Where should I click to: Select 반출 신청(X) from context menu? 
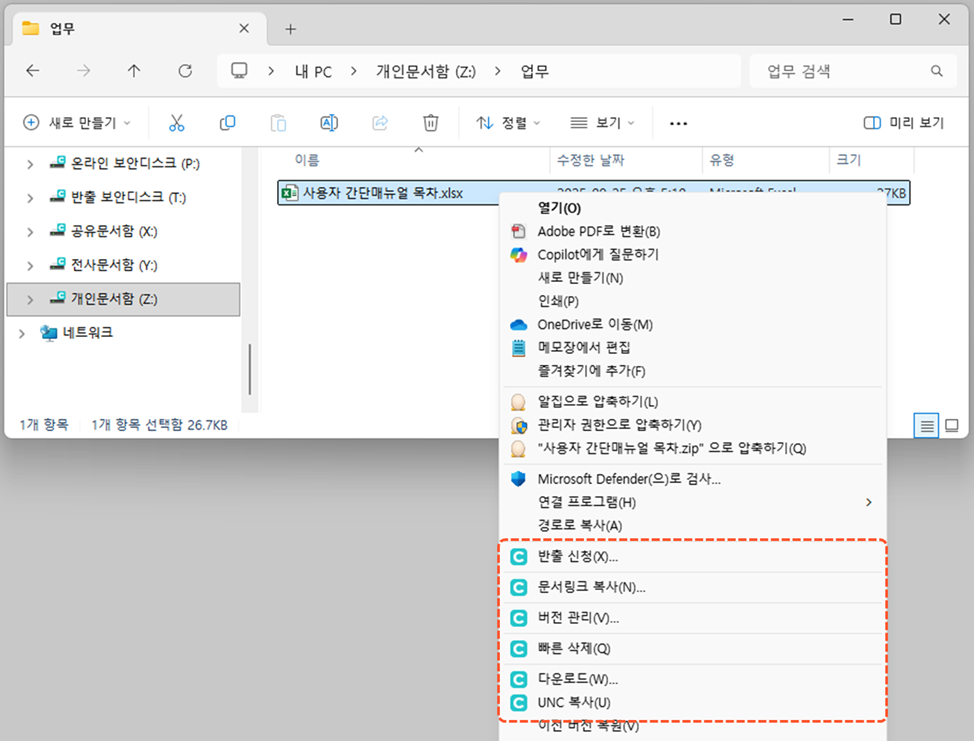point(578,557)
